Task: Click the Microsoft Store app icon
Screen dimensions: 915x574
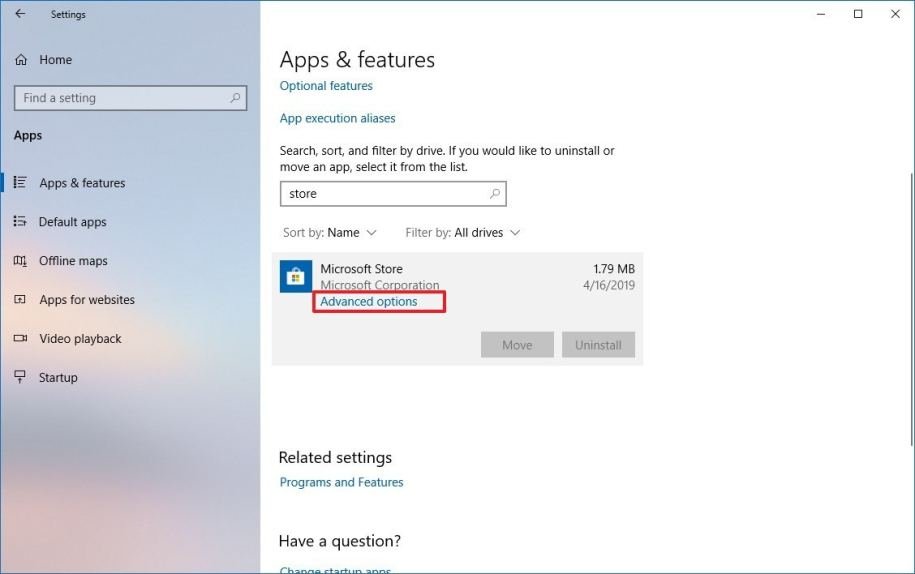Action: tap(296, 278)
